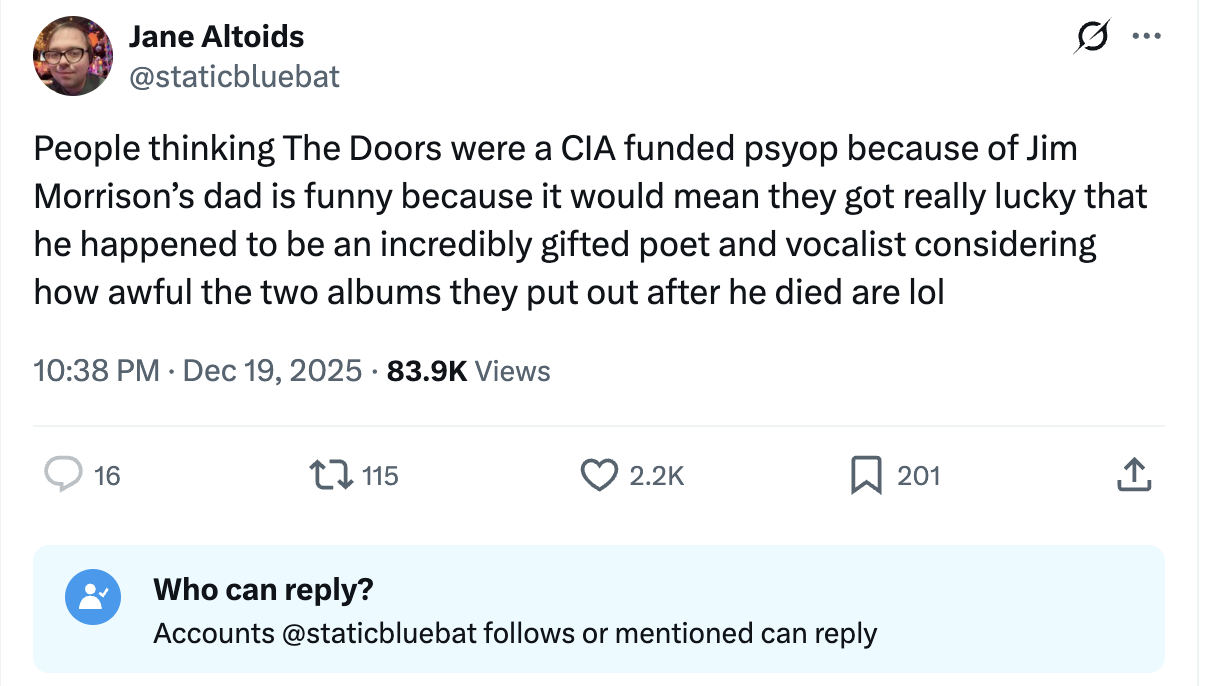The image size is (1210, 686).
Task: Open the 83.9K Views analytics link
Action: coord(468,371)
